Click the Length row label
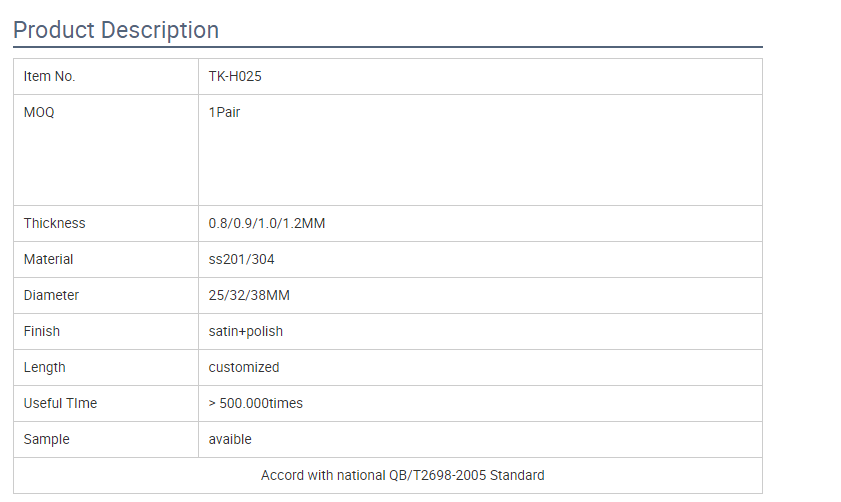Viewport: 841px width, 502px height. click(x=45, y=367)
